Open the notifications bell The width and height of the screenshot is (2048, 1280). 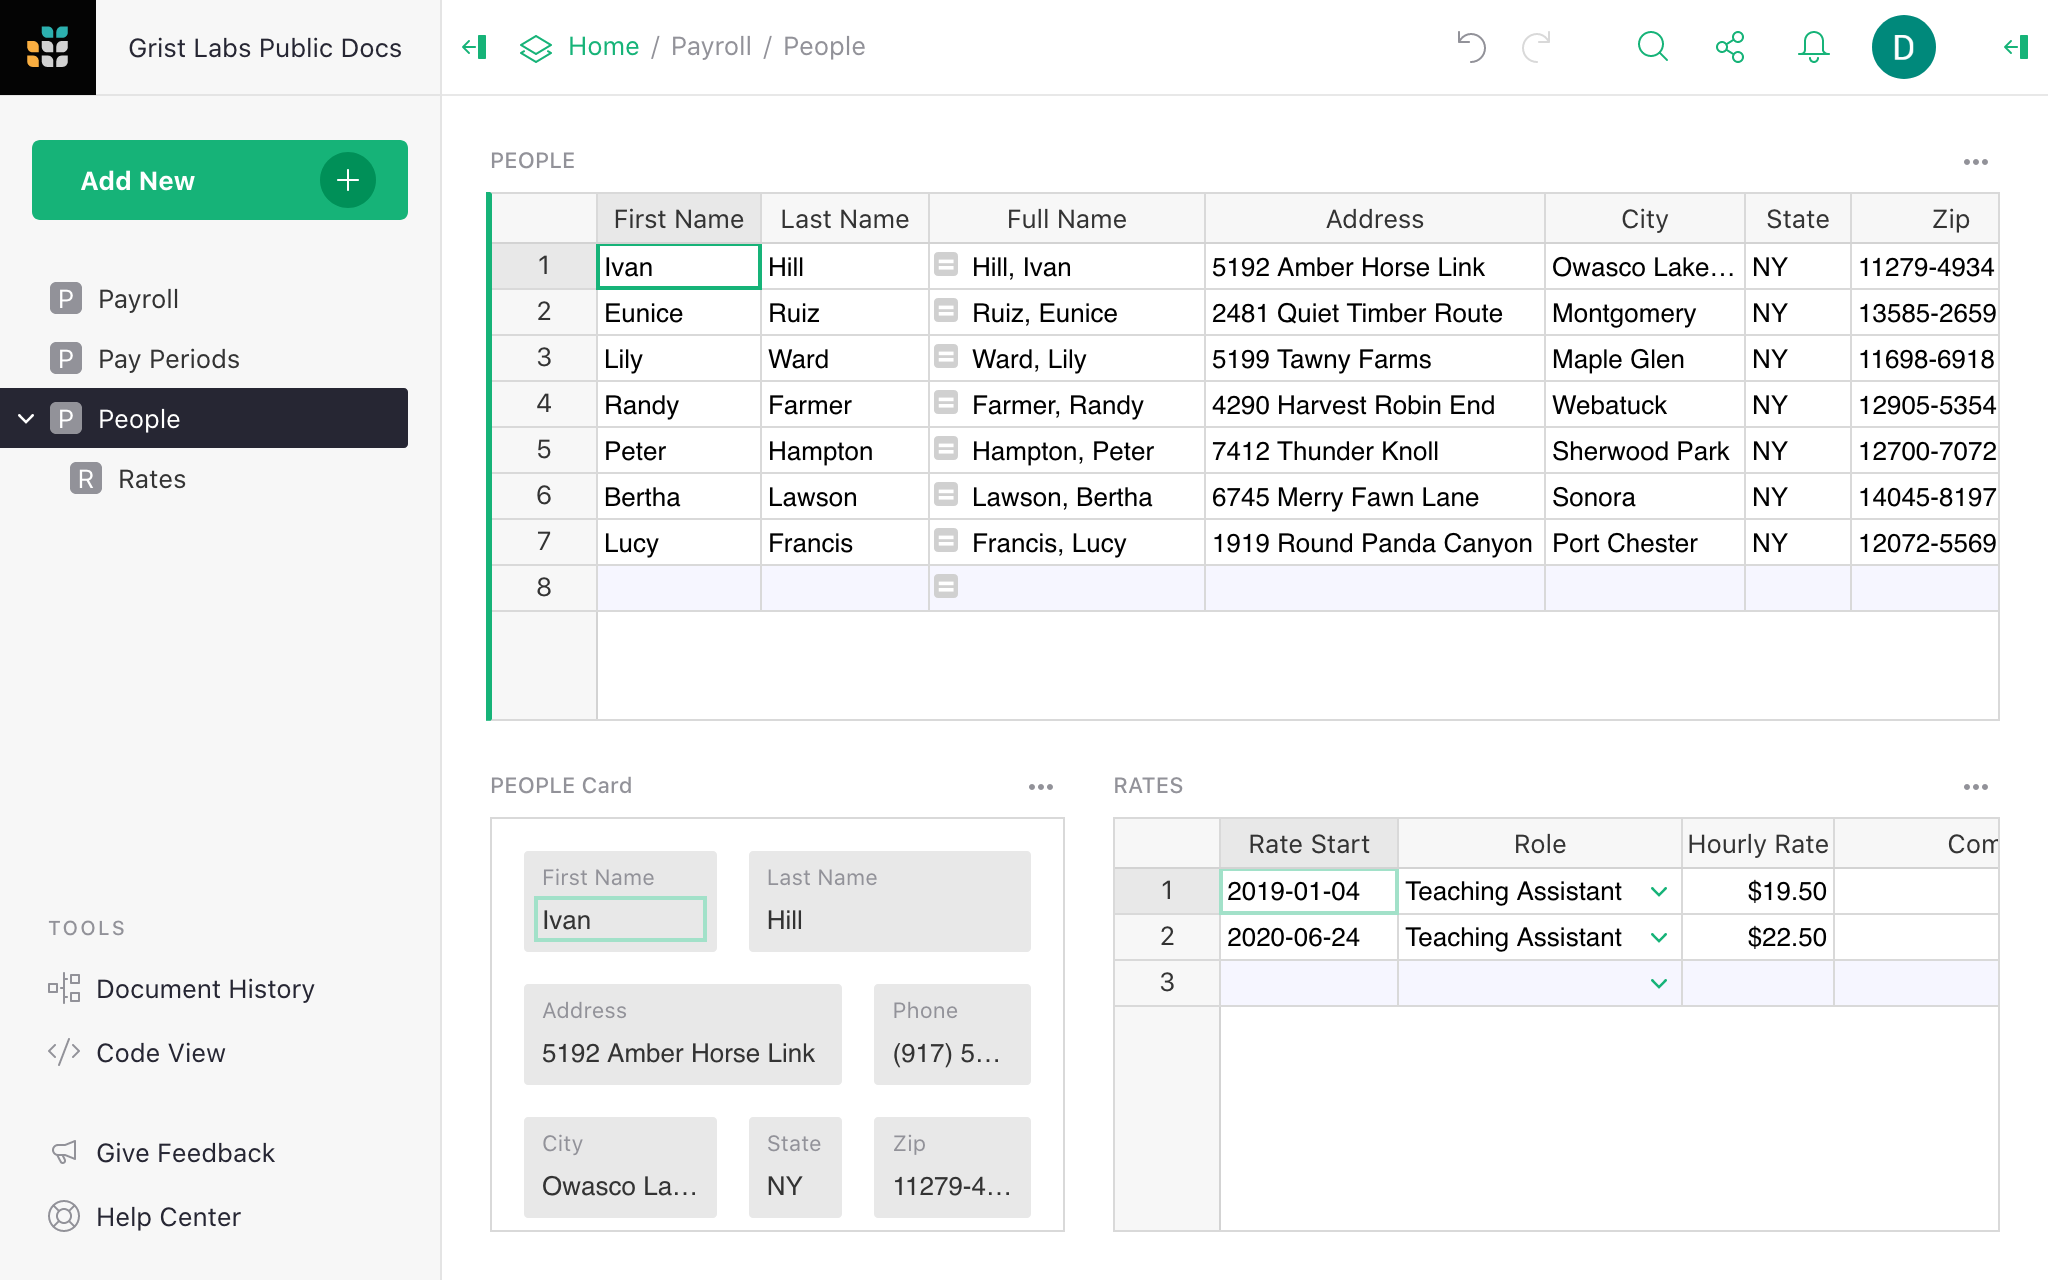point(1813,47)
